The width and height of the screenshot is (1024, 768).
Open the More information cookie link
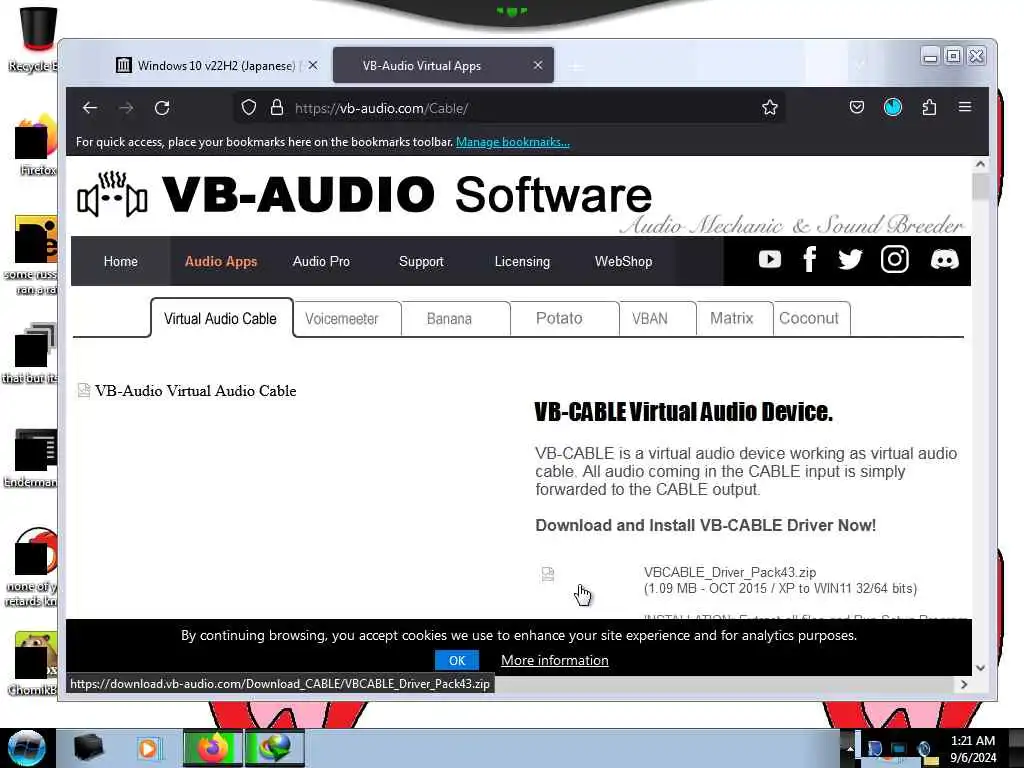click(x=554, y=660)
